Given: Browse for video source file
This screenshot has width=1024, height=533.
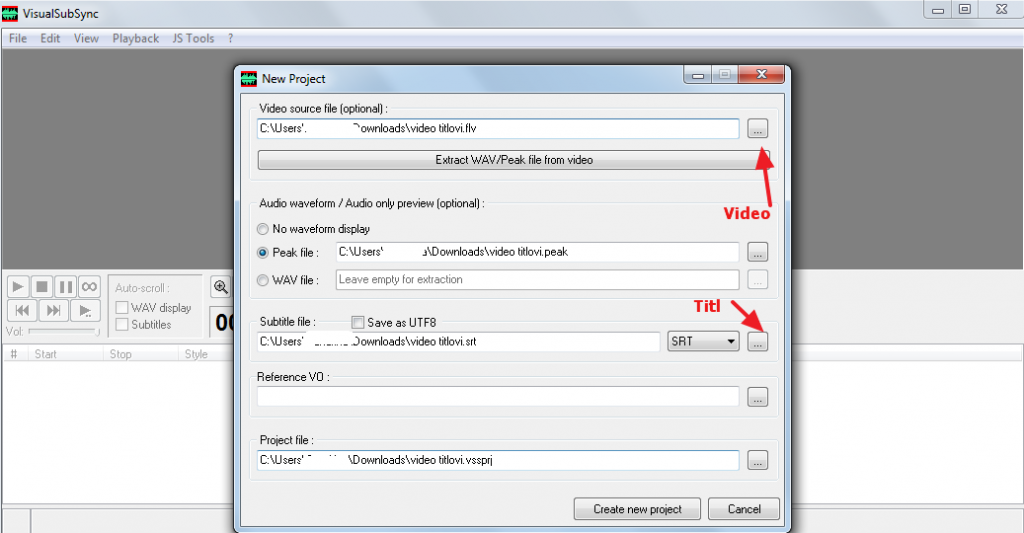Looking at the screenshot, I should click(758, 129).
